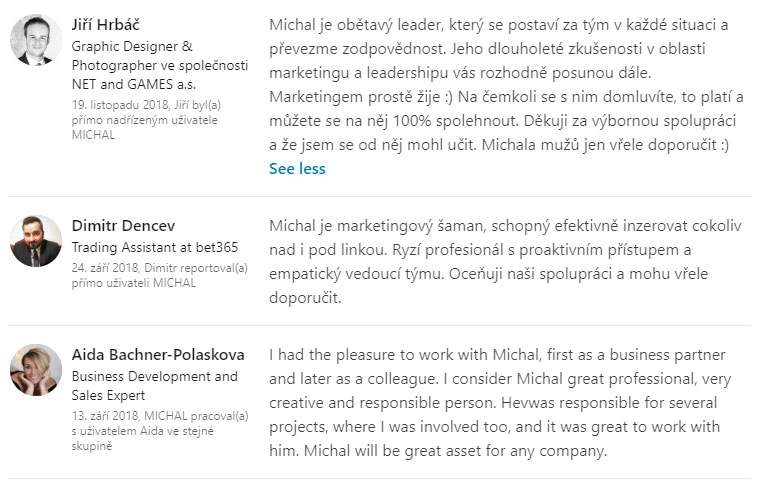Select Business Development and Sales Expert headline
759x487 pixels.
click(x=154, y=386)
